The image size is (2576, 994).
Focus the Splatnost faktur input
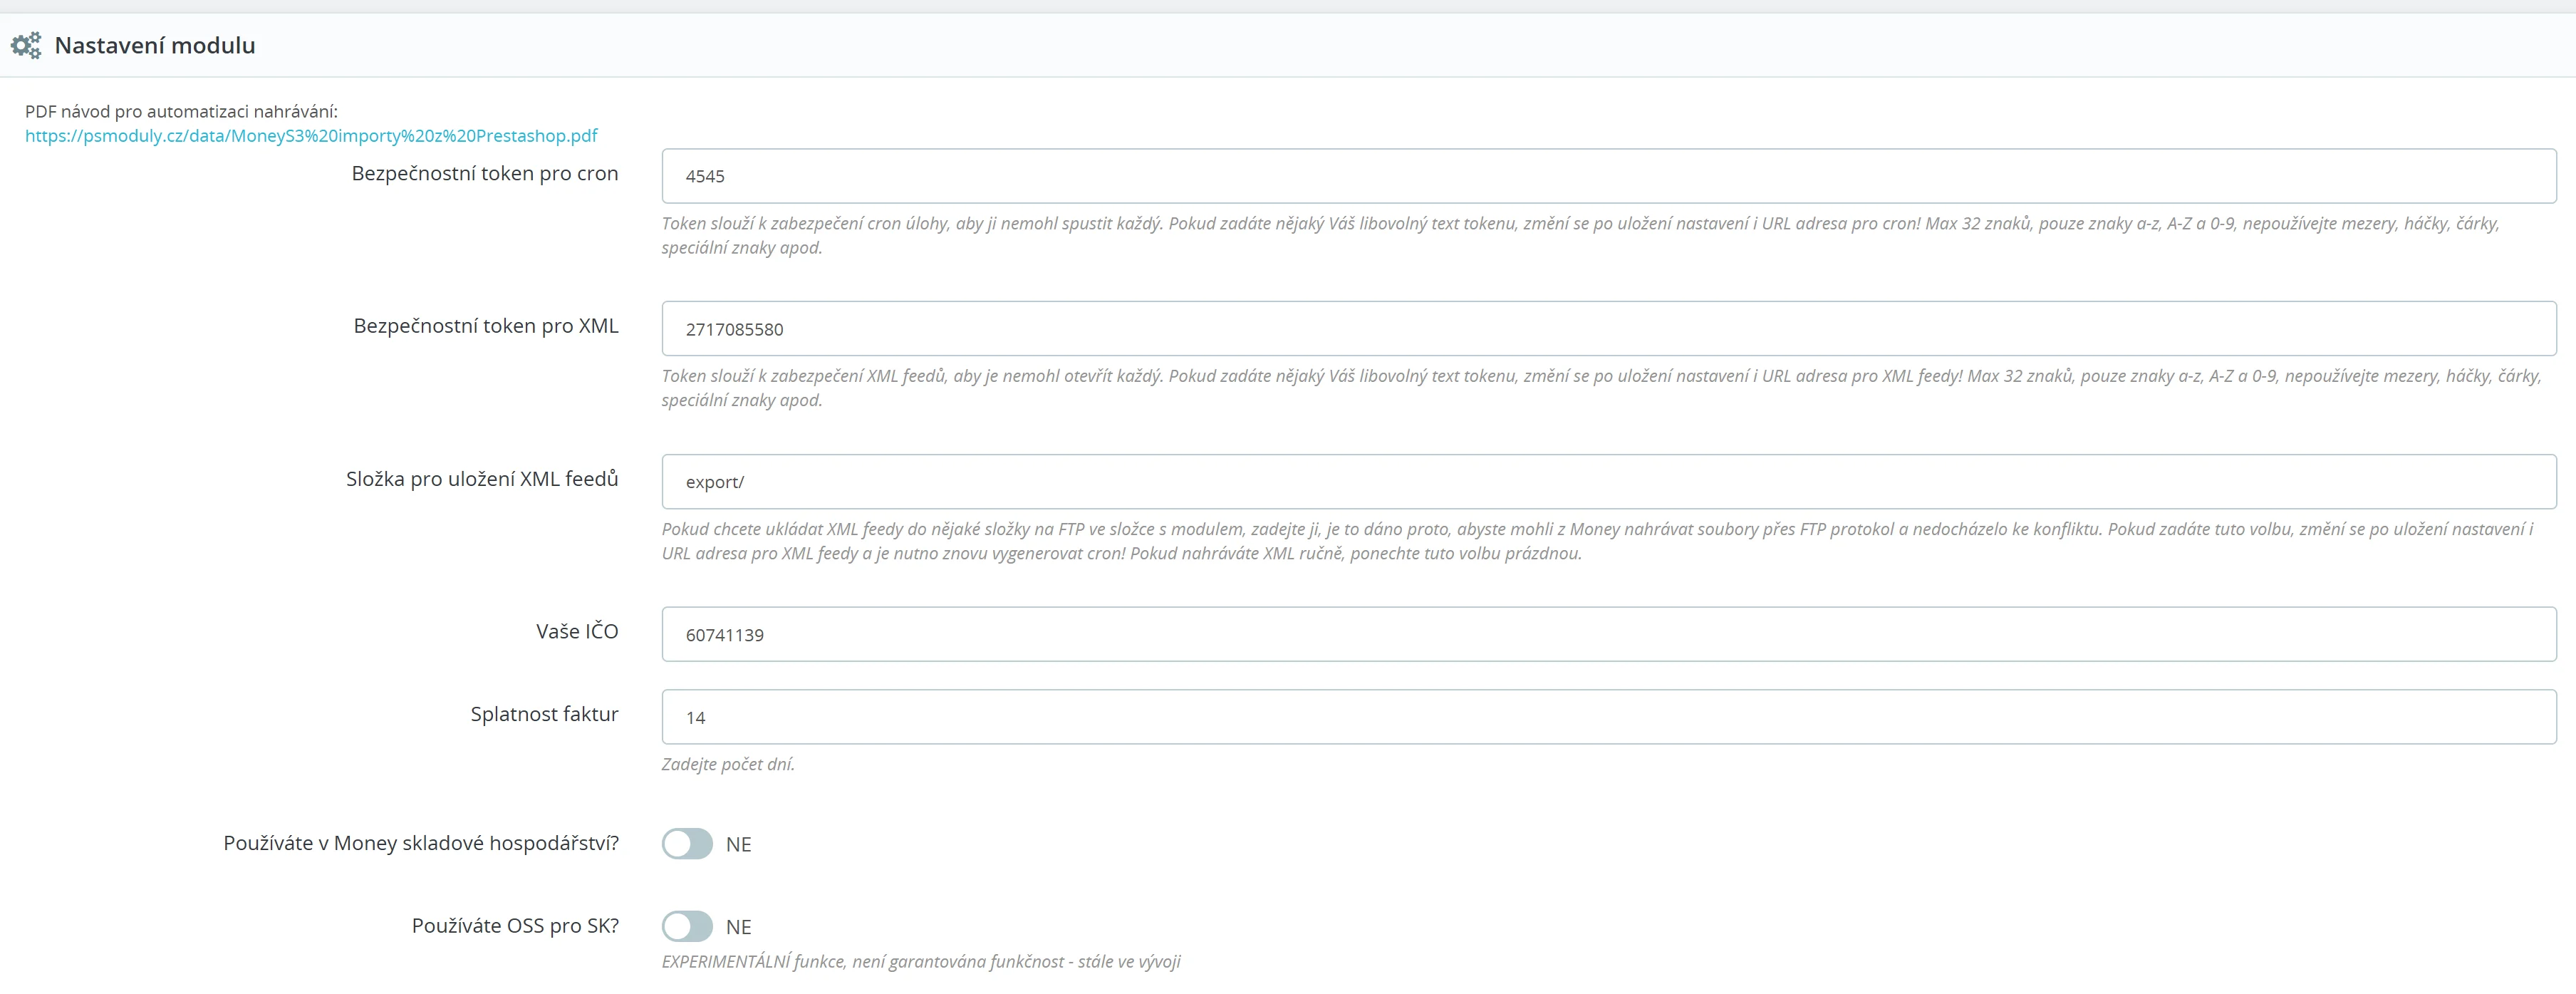[1608, 717]
